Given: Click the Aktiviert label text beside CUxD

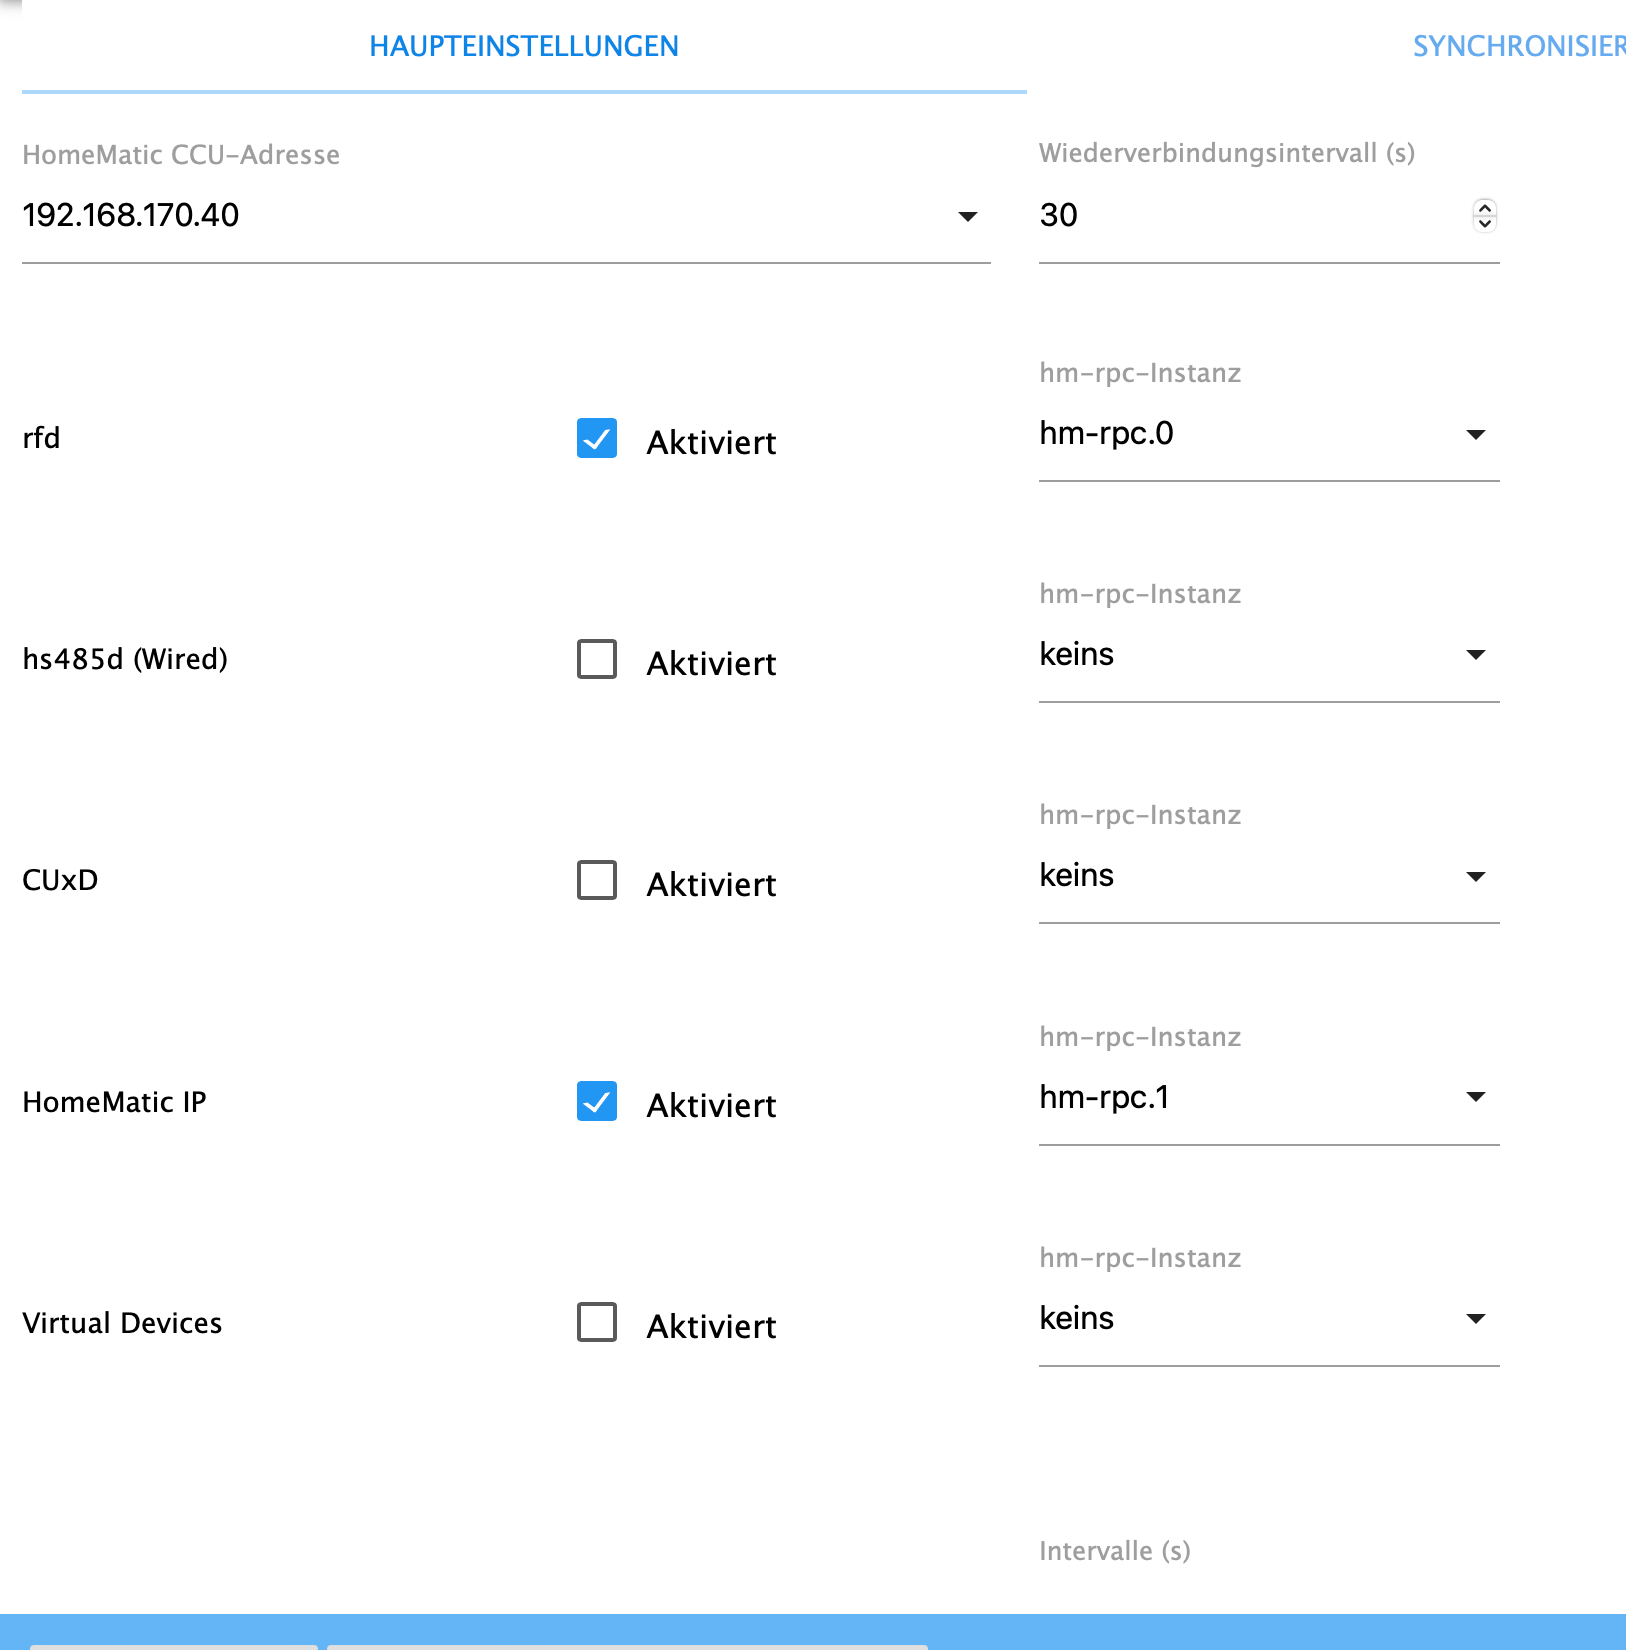Looking at the screenshot, I should 711,884.
